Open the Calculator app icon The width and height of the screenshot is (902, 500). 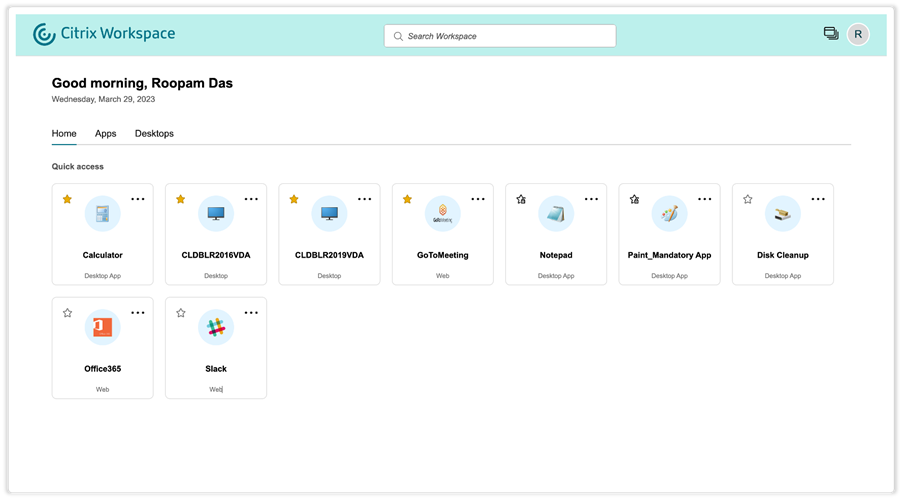[102, 214]
